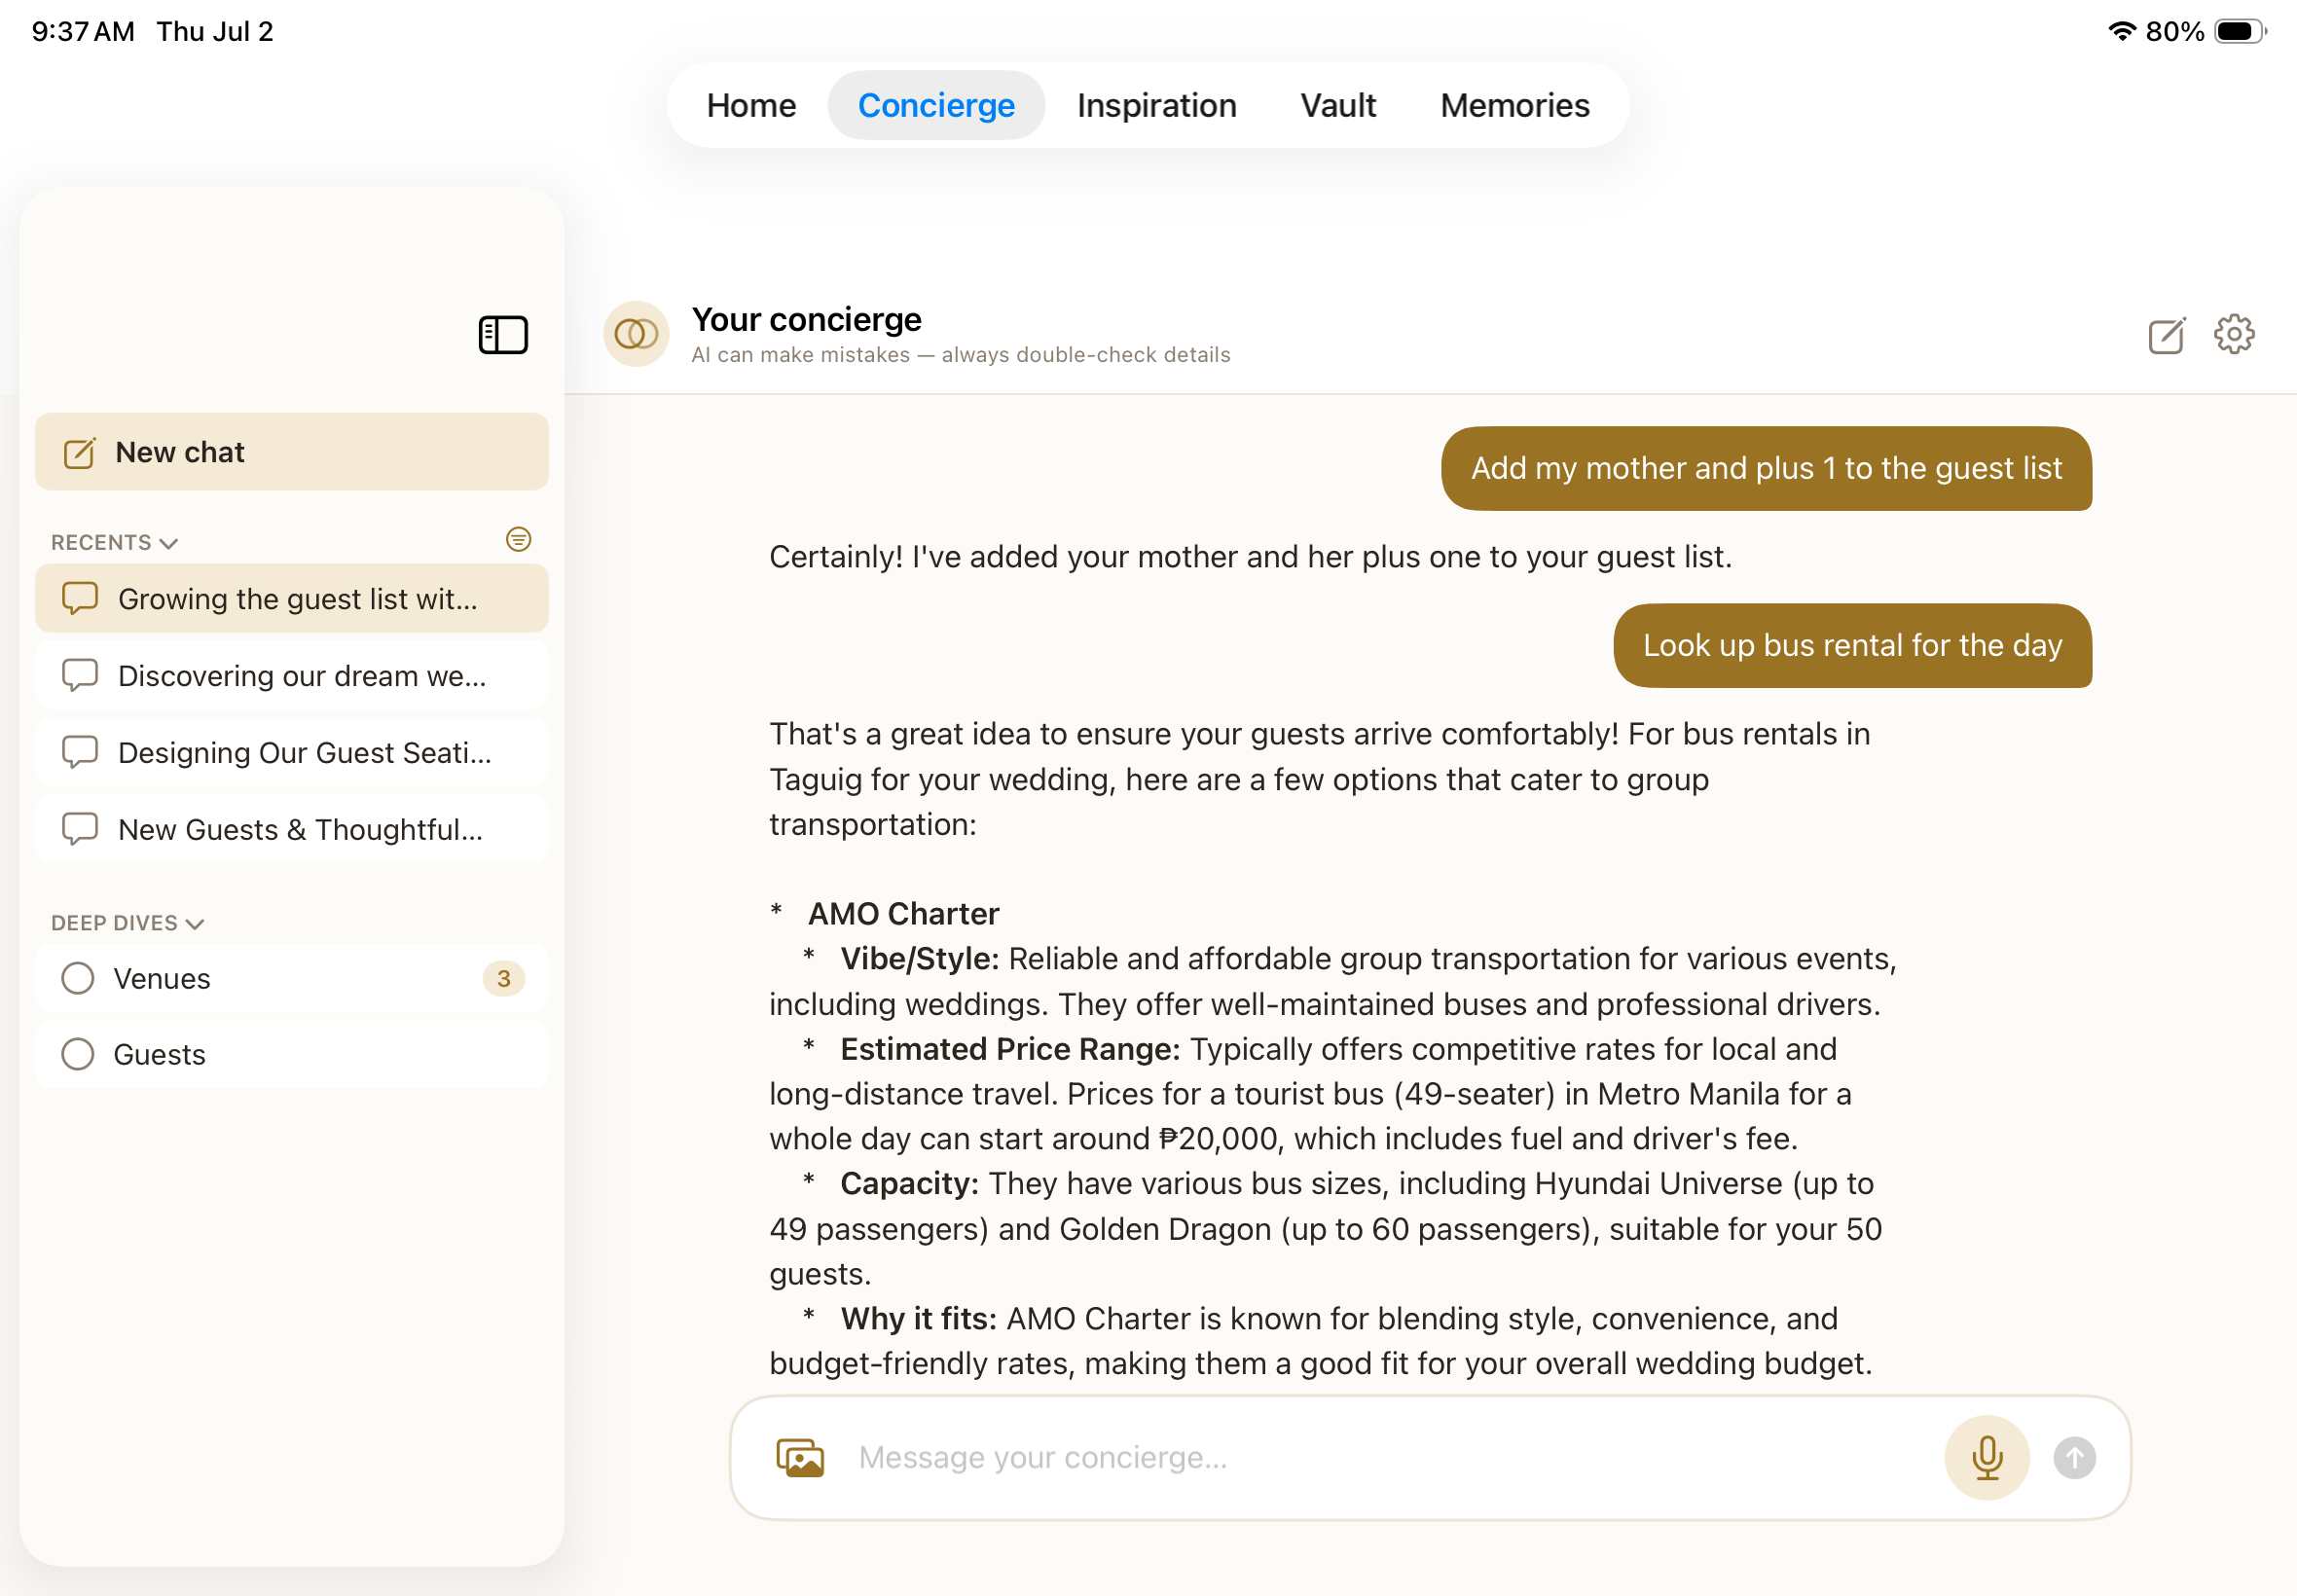Click the pencil icon in New chat button
2297x1596 pixels.
pyautogui.click(x=80, y=453)
